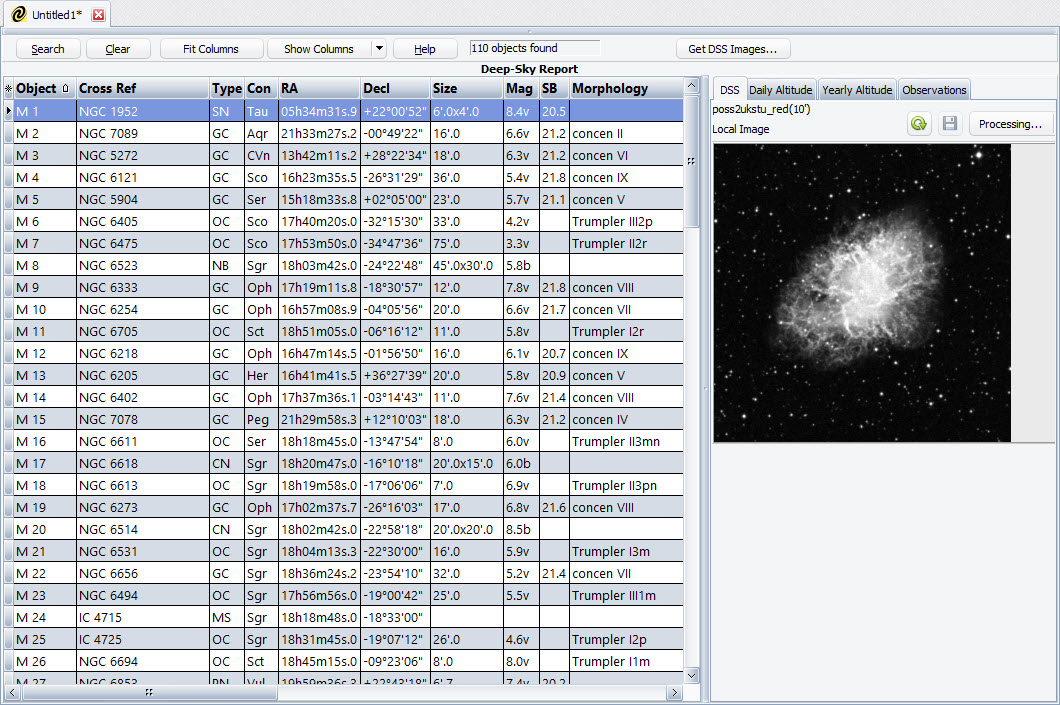This screenshot has width=1060, height=705.
Task: Click the Fit Columns button
Action: 211,49
